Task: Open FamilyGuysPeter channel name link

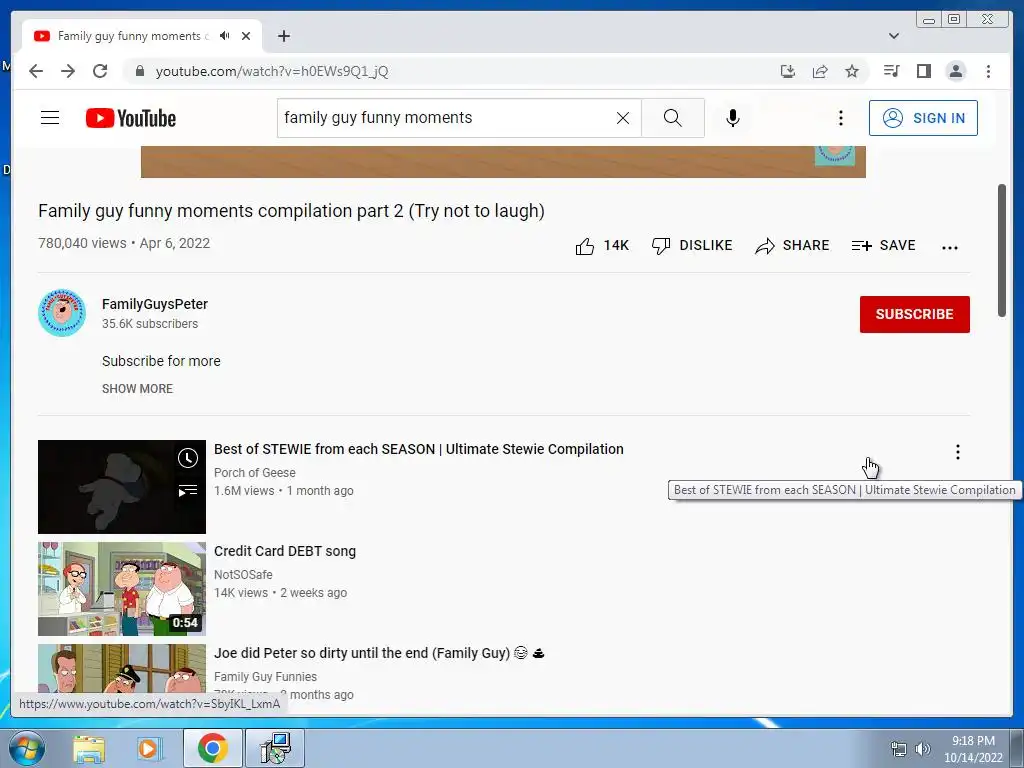Action: pyautogui.click(x=155, y=304)
